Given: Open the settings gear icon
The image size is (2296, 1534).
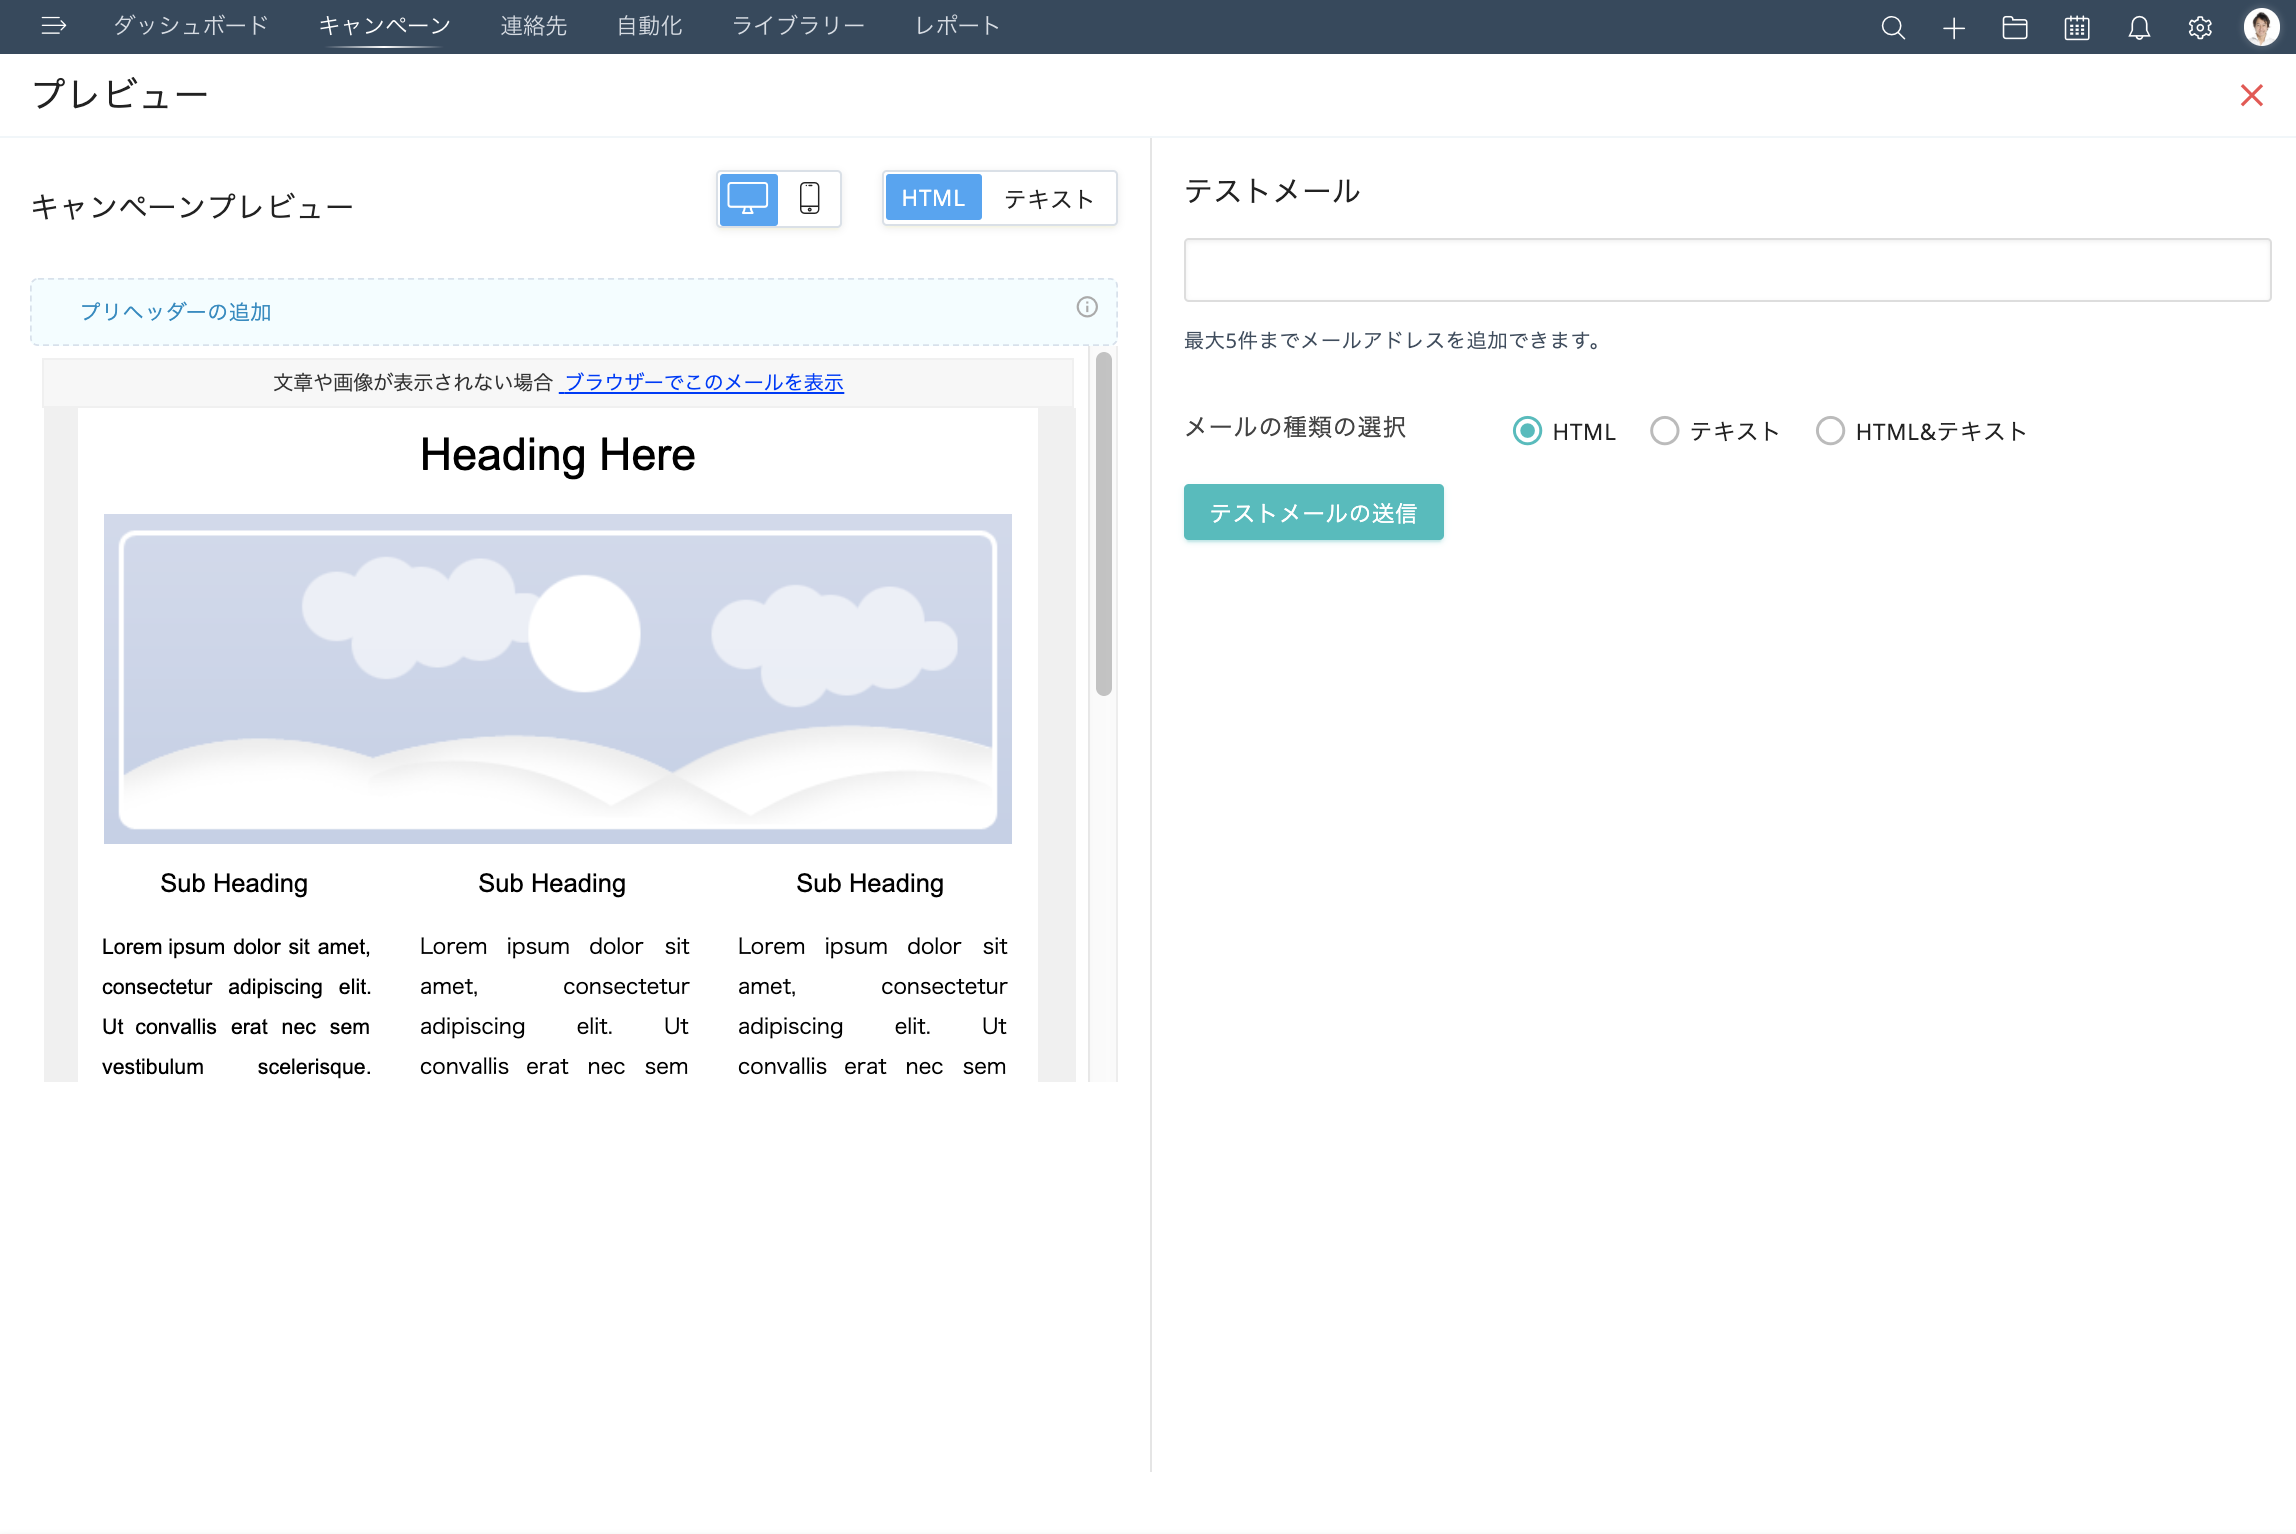Looking at the screenshot, I should pos(2199,28).
